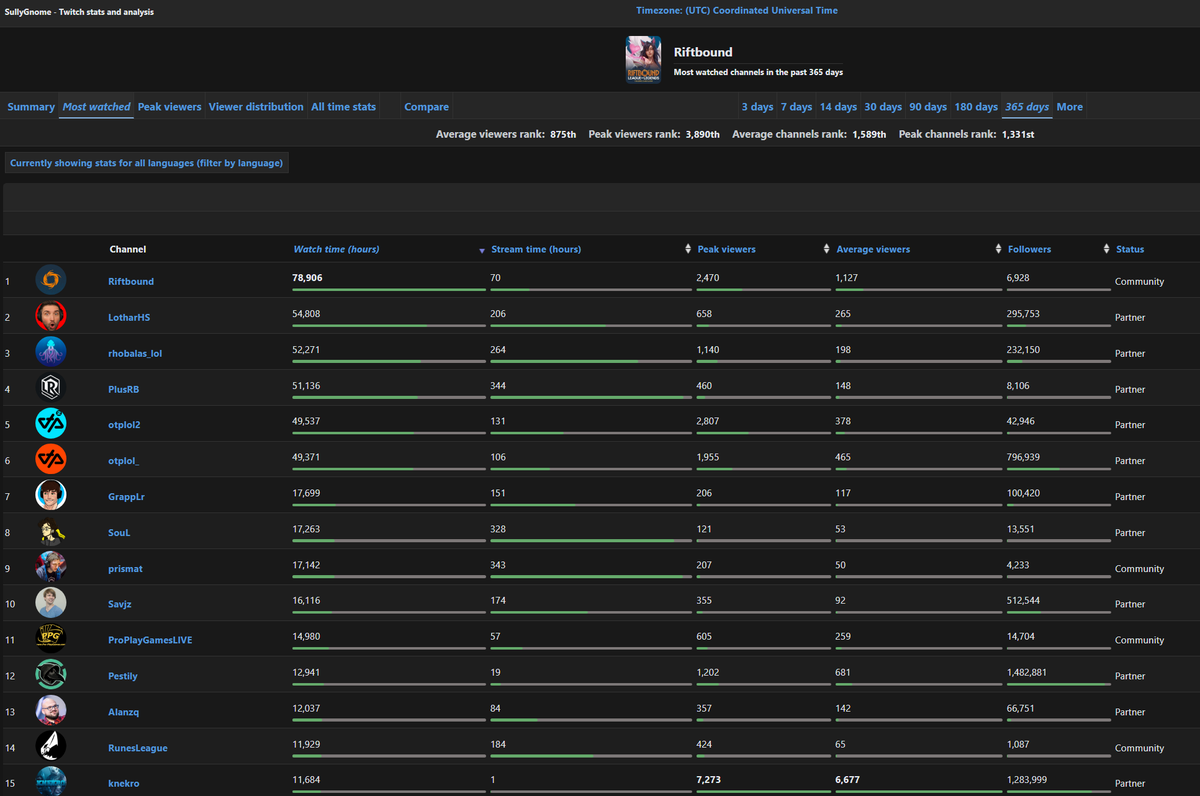Click followers value 1,482,881

[x=1028, y=672]
